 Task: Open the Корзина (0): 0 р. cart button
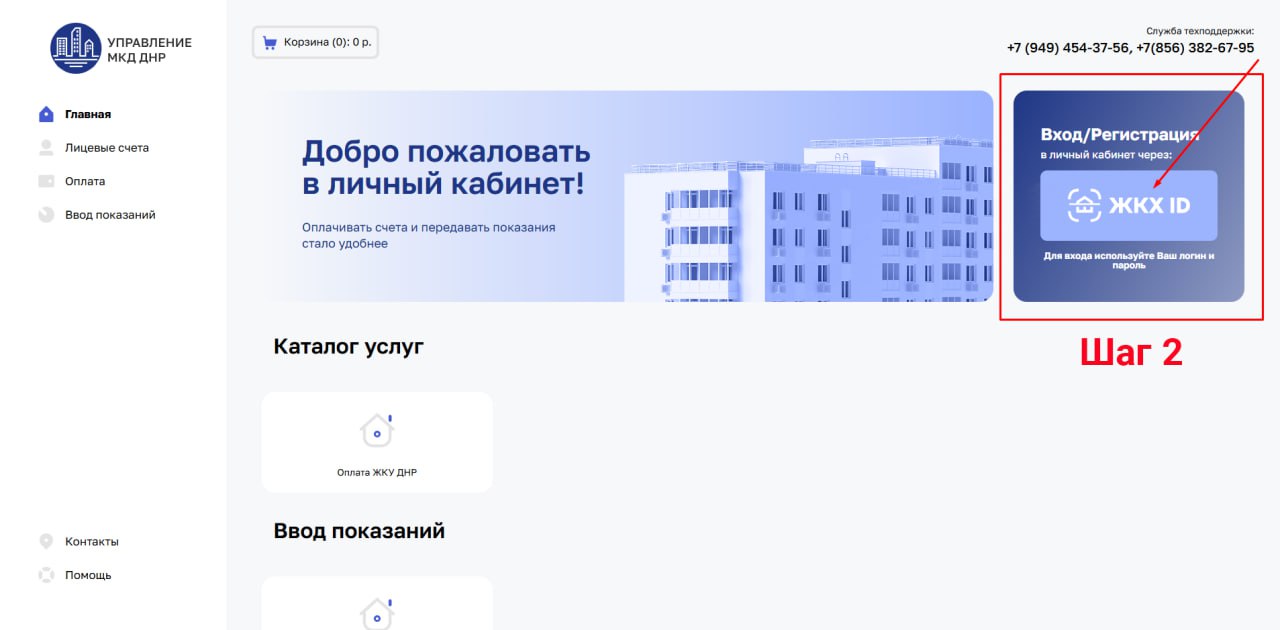coord(315,43)
